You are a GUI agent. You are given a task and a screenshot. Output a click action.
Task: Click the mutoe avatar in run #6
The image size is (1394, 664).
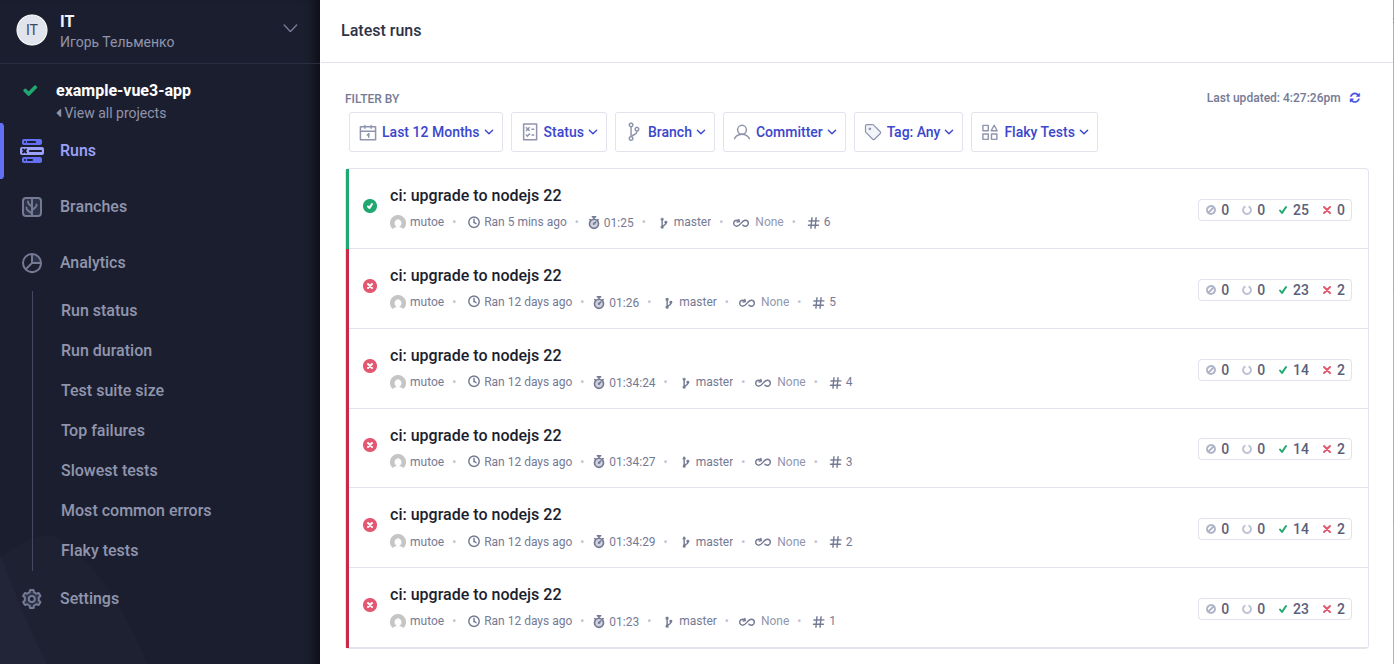(398, 222)
